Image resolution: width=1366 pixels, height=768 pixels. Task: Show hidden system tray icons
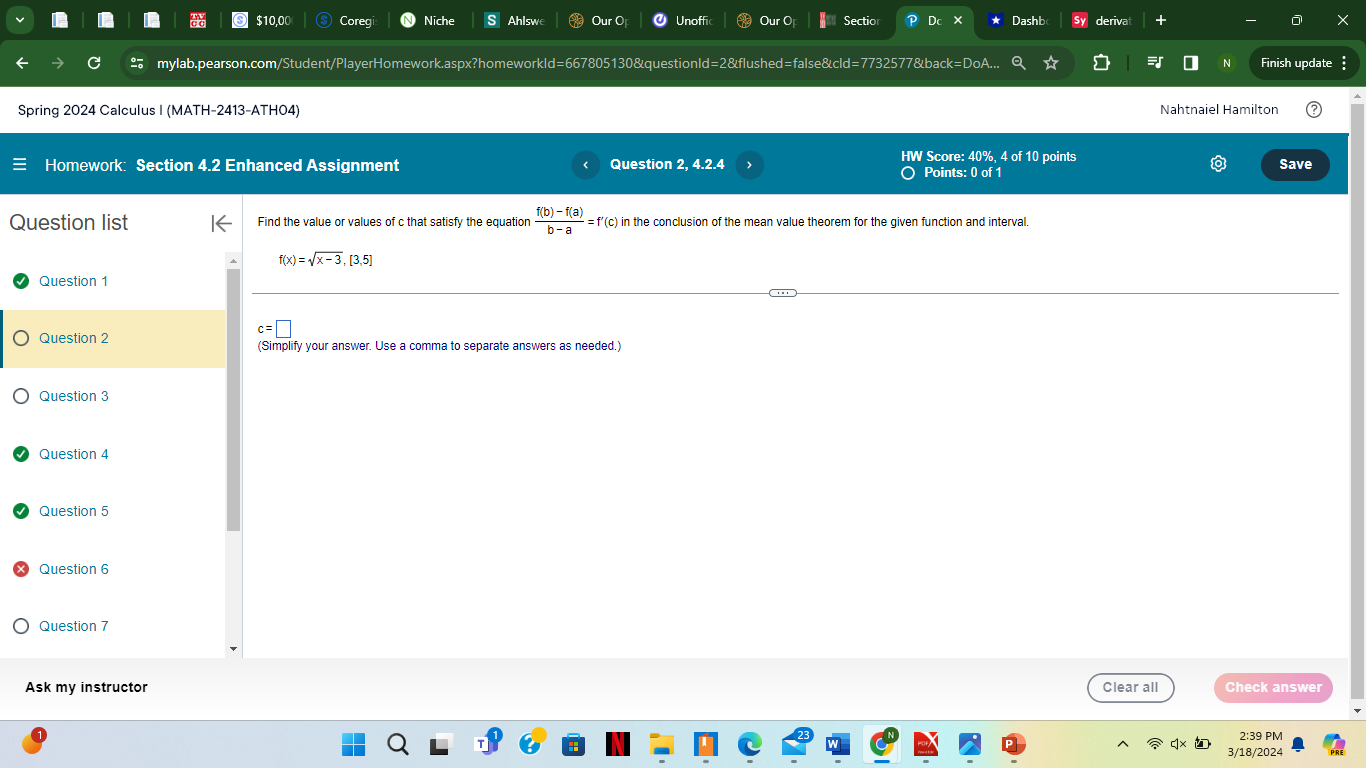point(1123,744)
